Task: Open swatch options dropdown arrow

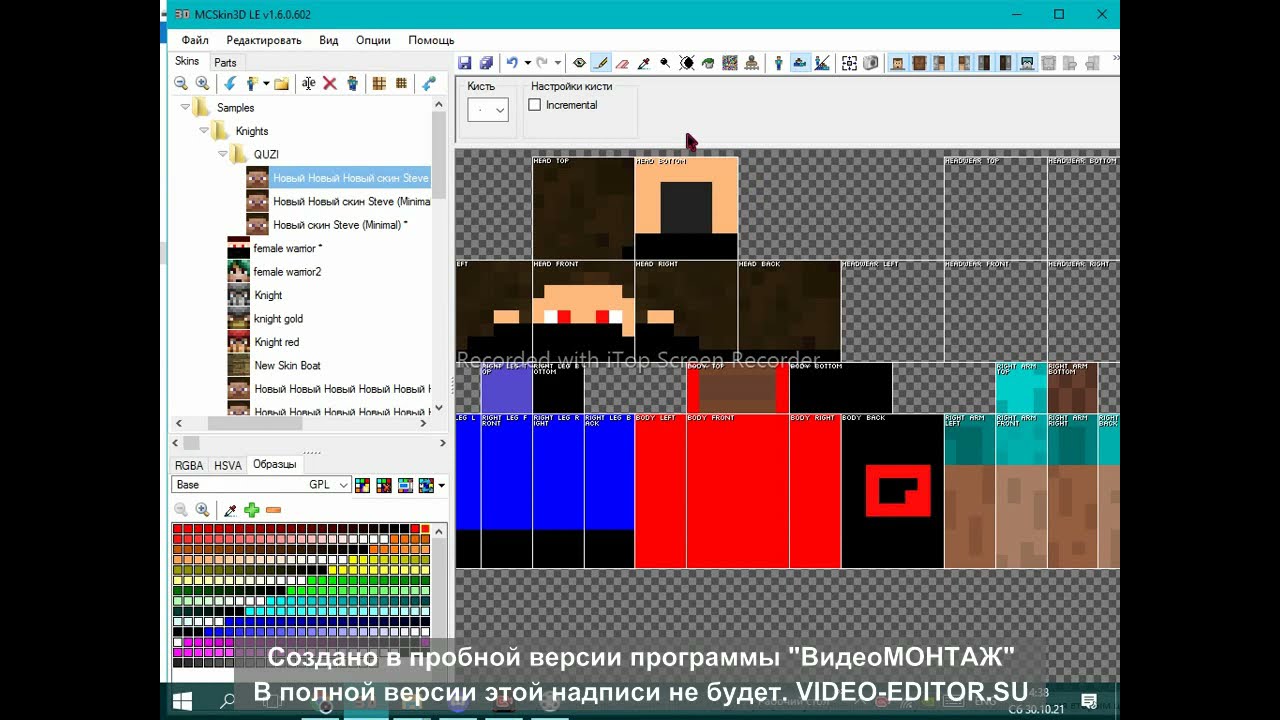Action: (x=441, y=486)
